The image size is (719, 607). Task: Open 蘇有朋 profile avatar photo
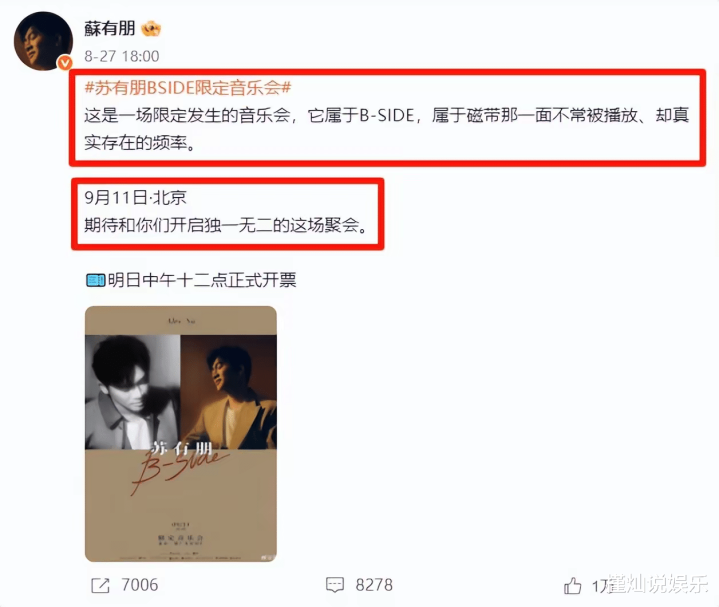(x=43, y=41)
